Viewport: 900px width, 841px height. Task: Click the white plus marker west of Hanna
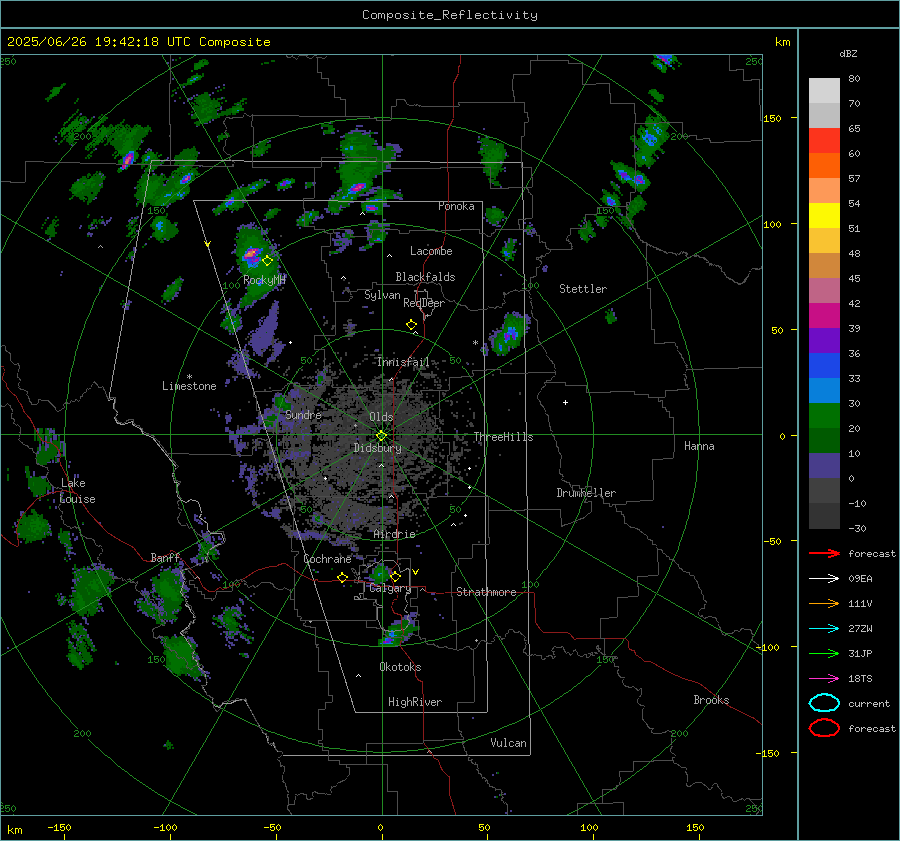[565, 402]
